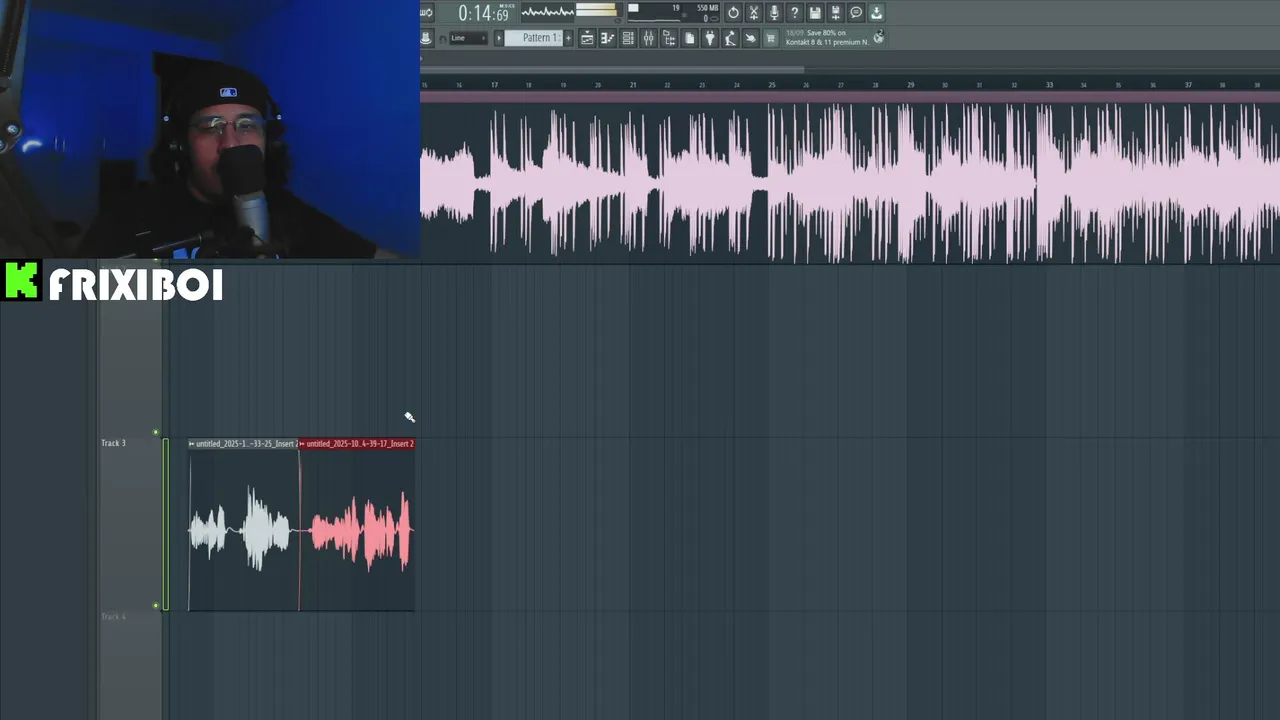Click the horizontal scrollbar above the ruler
This screenshot has height=720, width=1280.
point(612,69)
